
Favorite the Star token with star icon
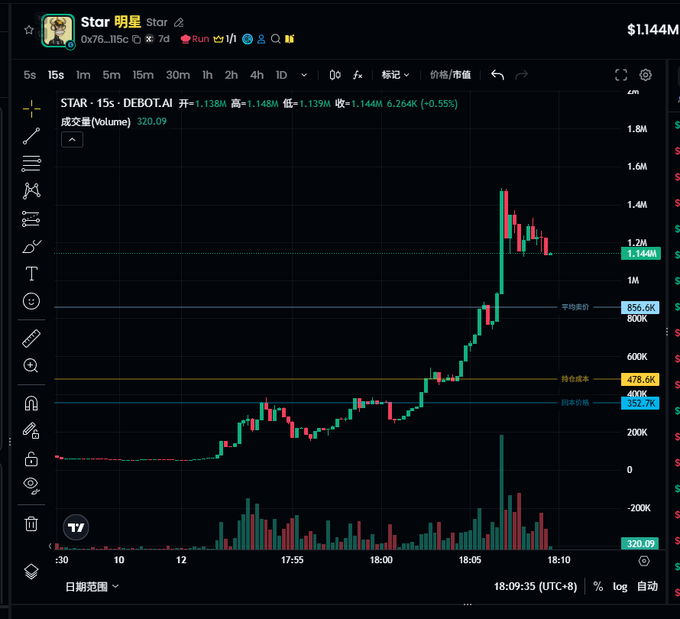coord(29,30)
